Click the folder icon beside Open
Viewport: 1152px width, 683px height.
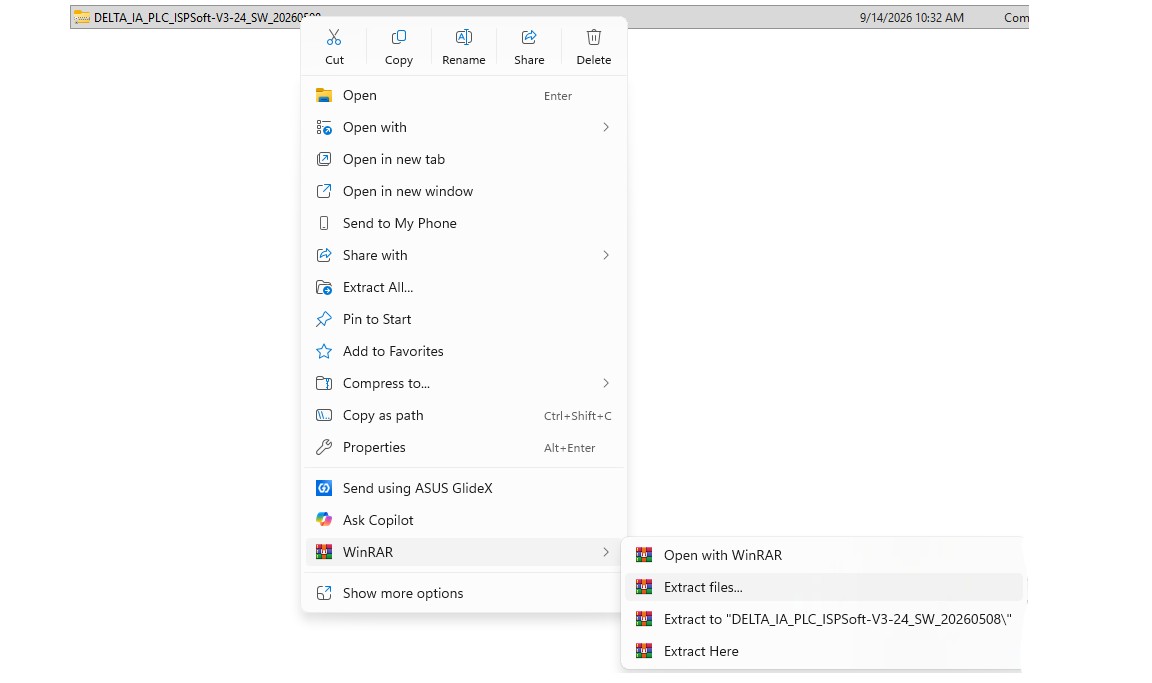pos(323,95)
